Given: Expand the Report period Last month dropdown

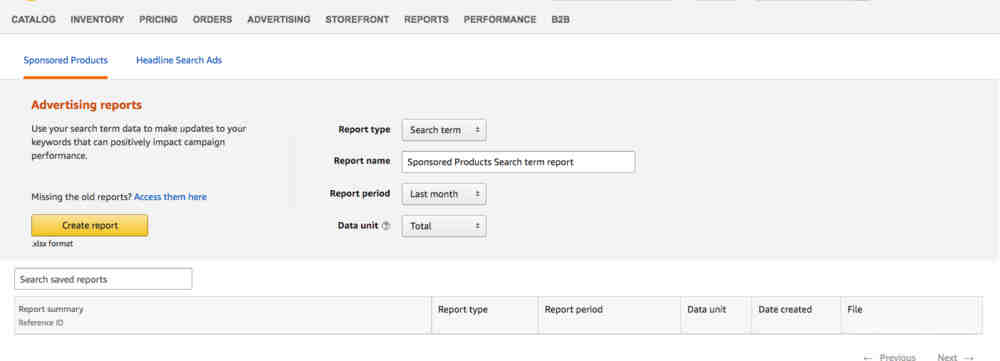Looking at the screenshot, I should [444, 194].
